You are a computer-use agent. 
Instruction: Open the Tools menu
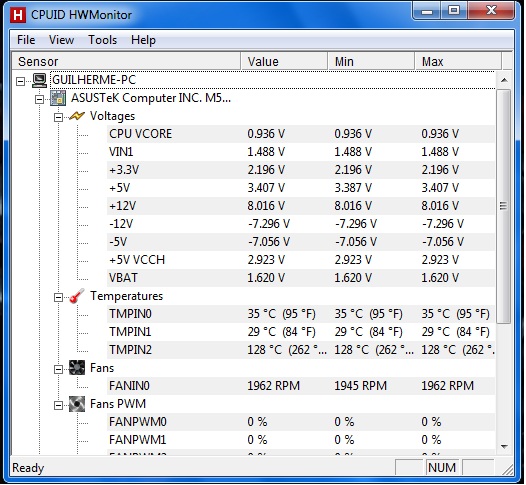coord(103,40)
